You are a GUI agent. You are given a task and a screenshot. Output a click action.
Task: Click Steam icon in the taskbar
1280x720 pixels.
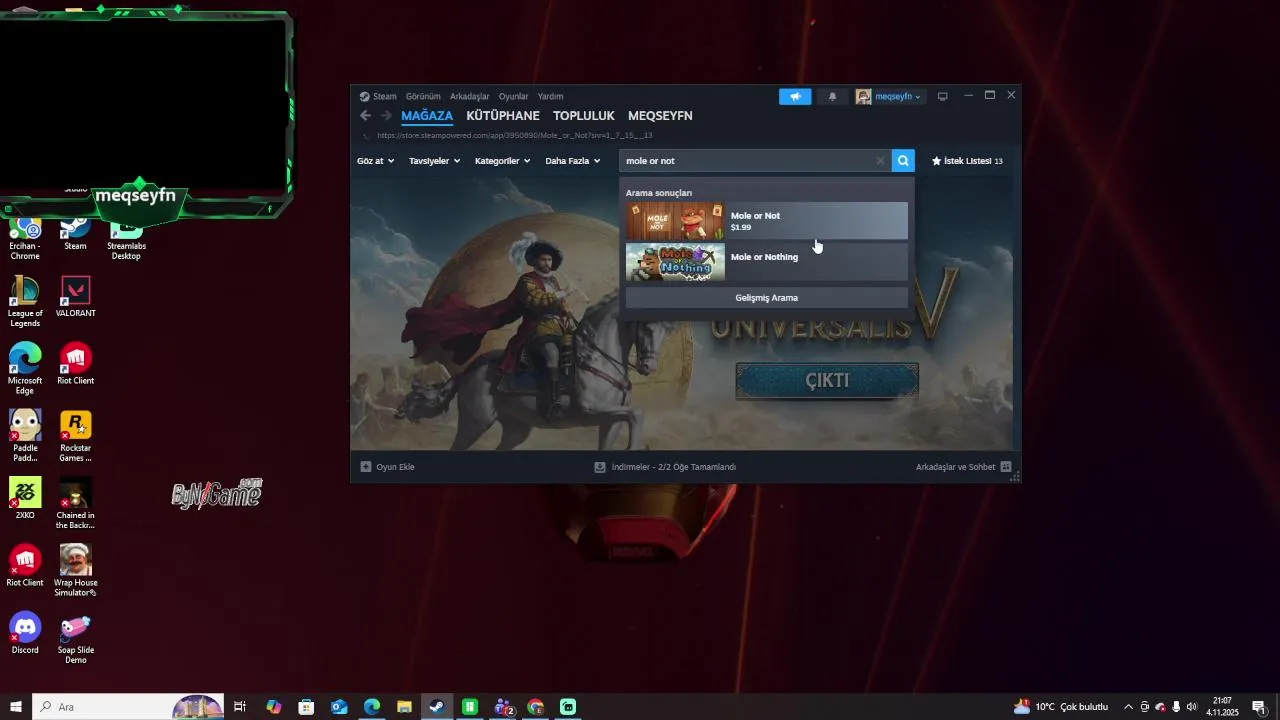pyautogui.click(x=437, y=707)
